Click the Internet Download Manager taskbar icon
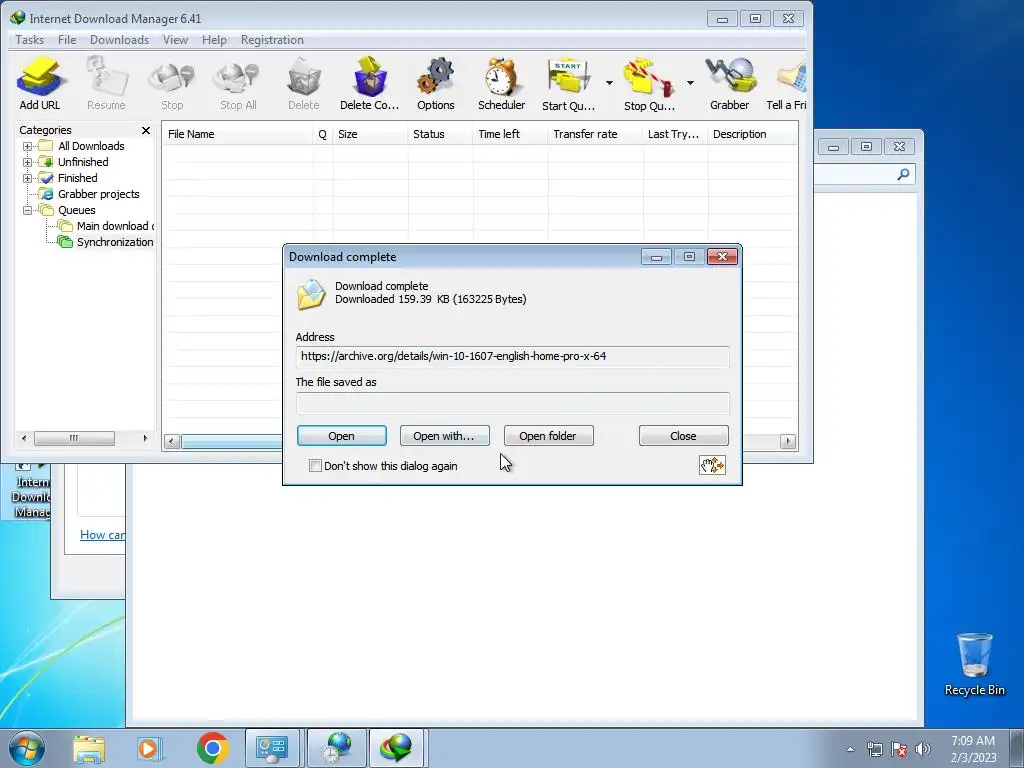1024x768 pixels. [x=396, y=748]
